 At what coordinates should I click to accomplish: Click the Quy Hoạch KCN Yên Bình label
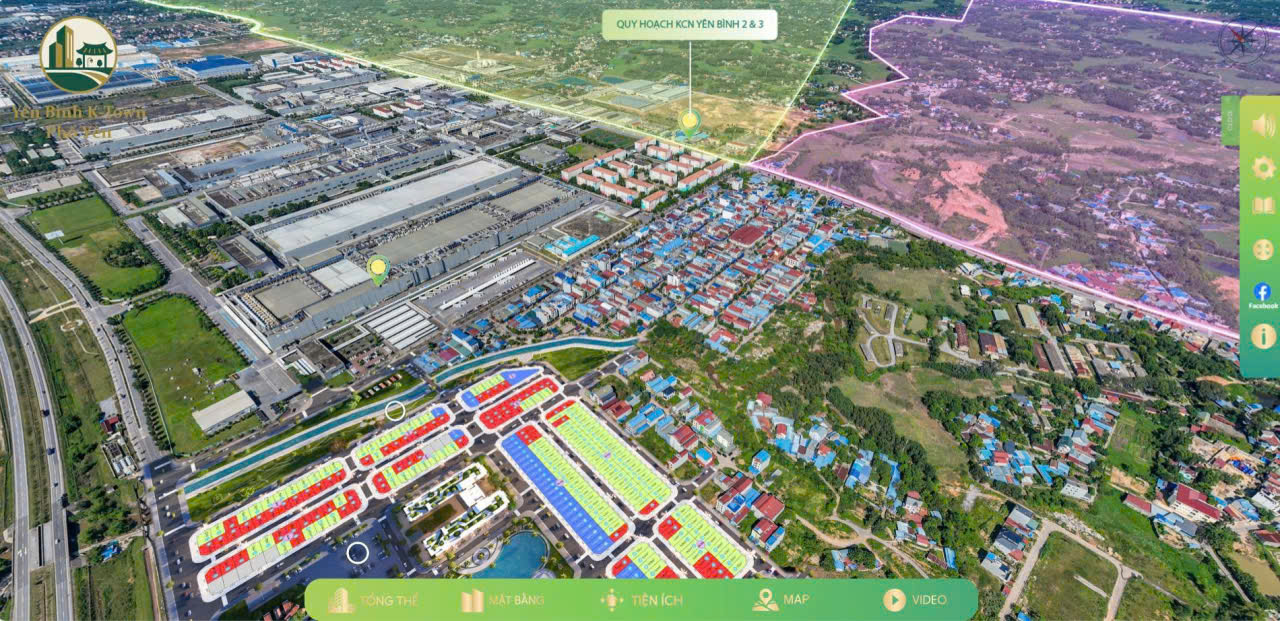coord(689,25)
